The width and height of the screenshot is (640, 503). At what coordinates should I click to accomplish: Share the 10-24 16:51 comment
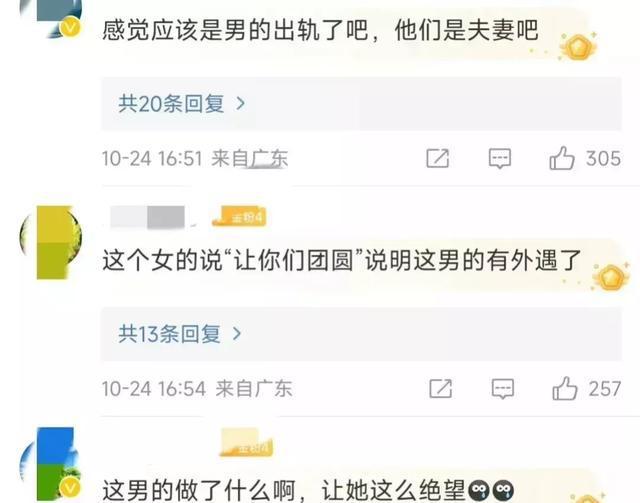[x=438, y=158]
